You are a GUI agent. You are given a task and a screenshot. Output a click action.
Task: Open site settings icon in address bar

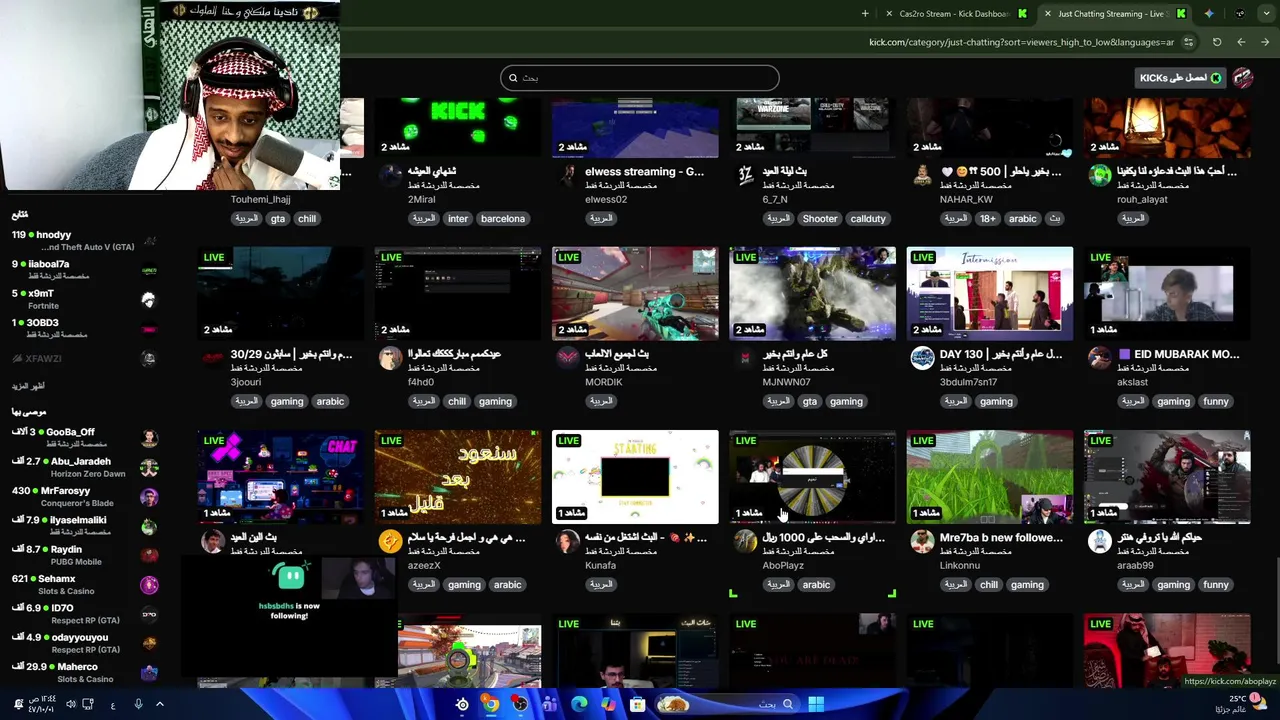click(1188, 42)
